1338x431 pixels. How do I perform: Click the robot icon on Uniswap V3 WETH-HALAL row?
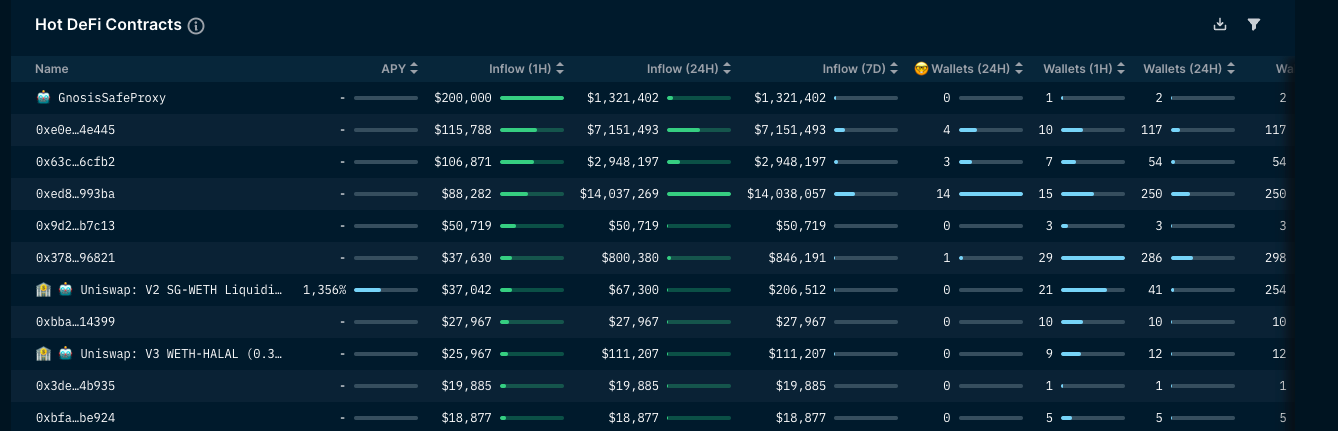(65, 354)
